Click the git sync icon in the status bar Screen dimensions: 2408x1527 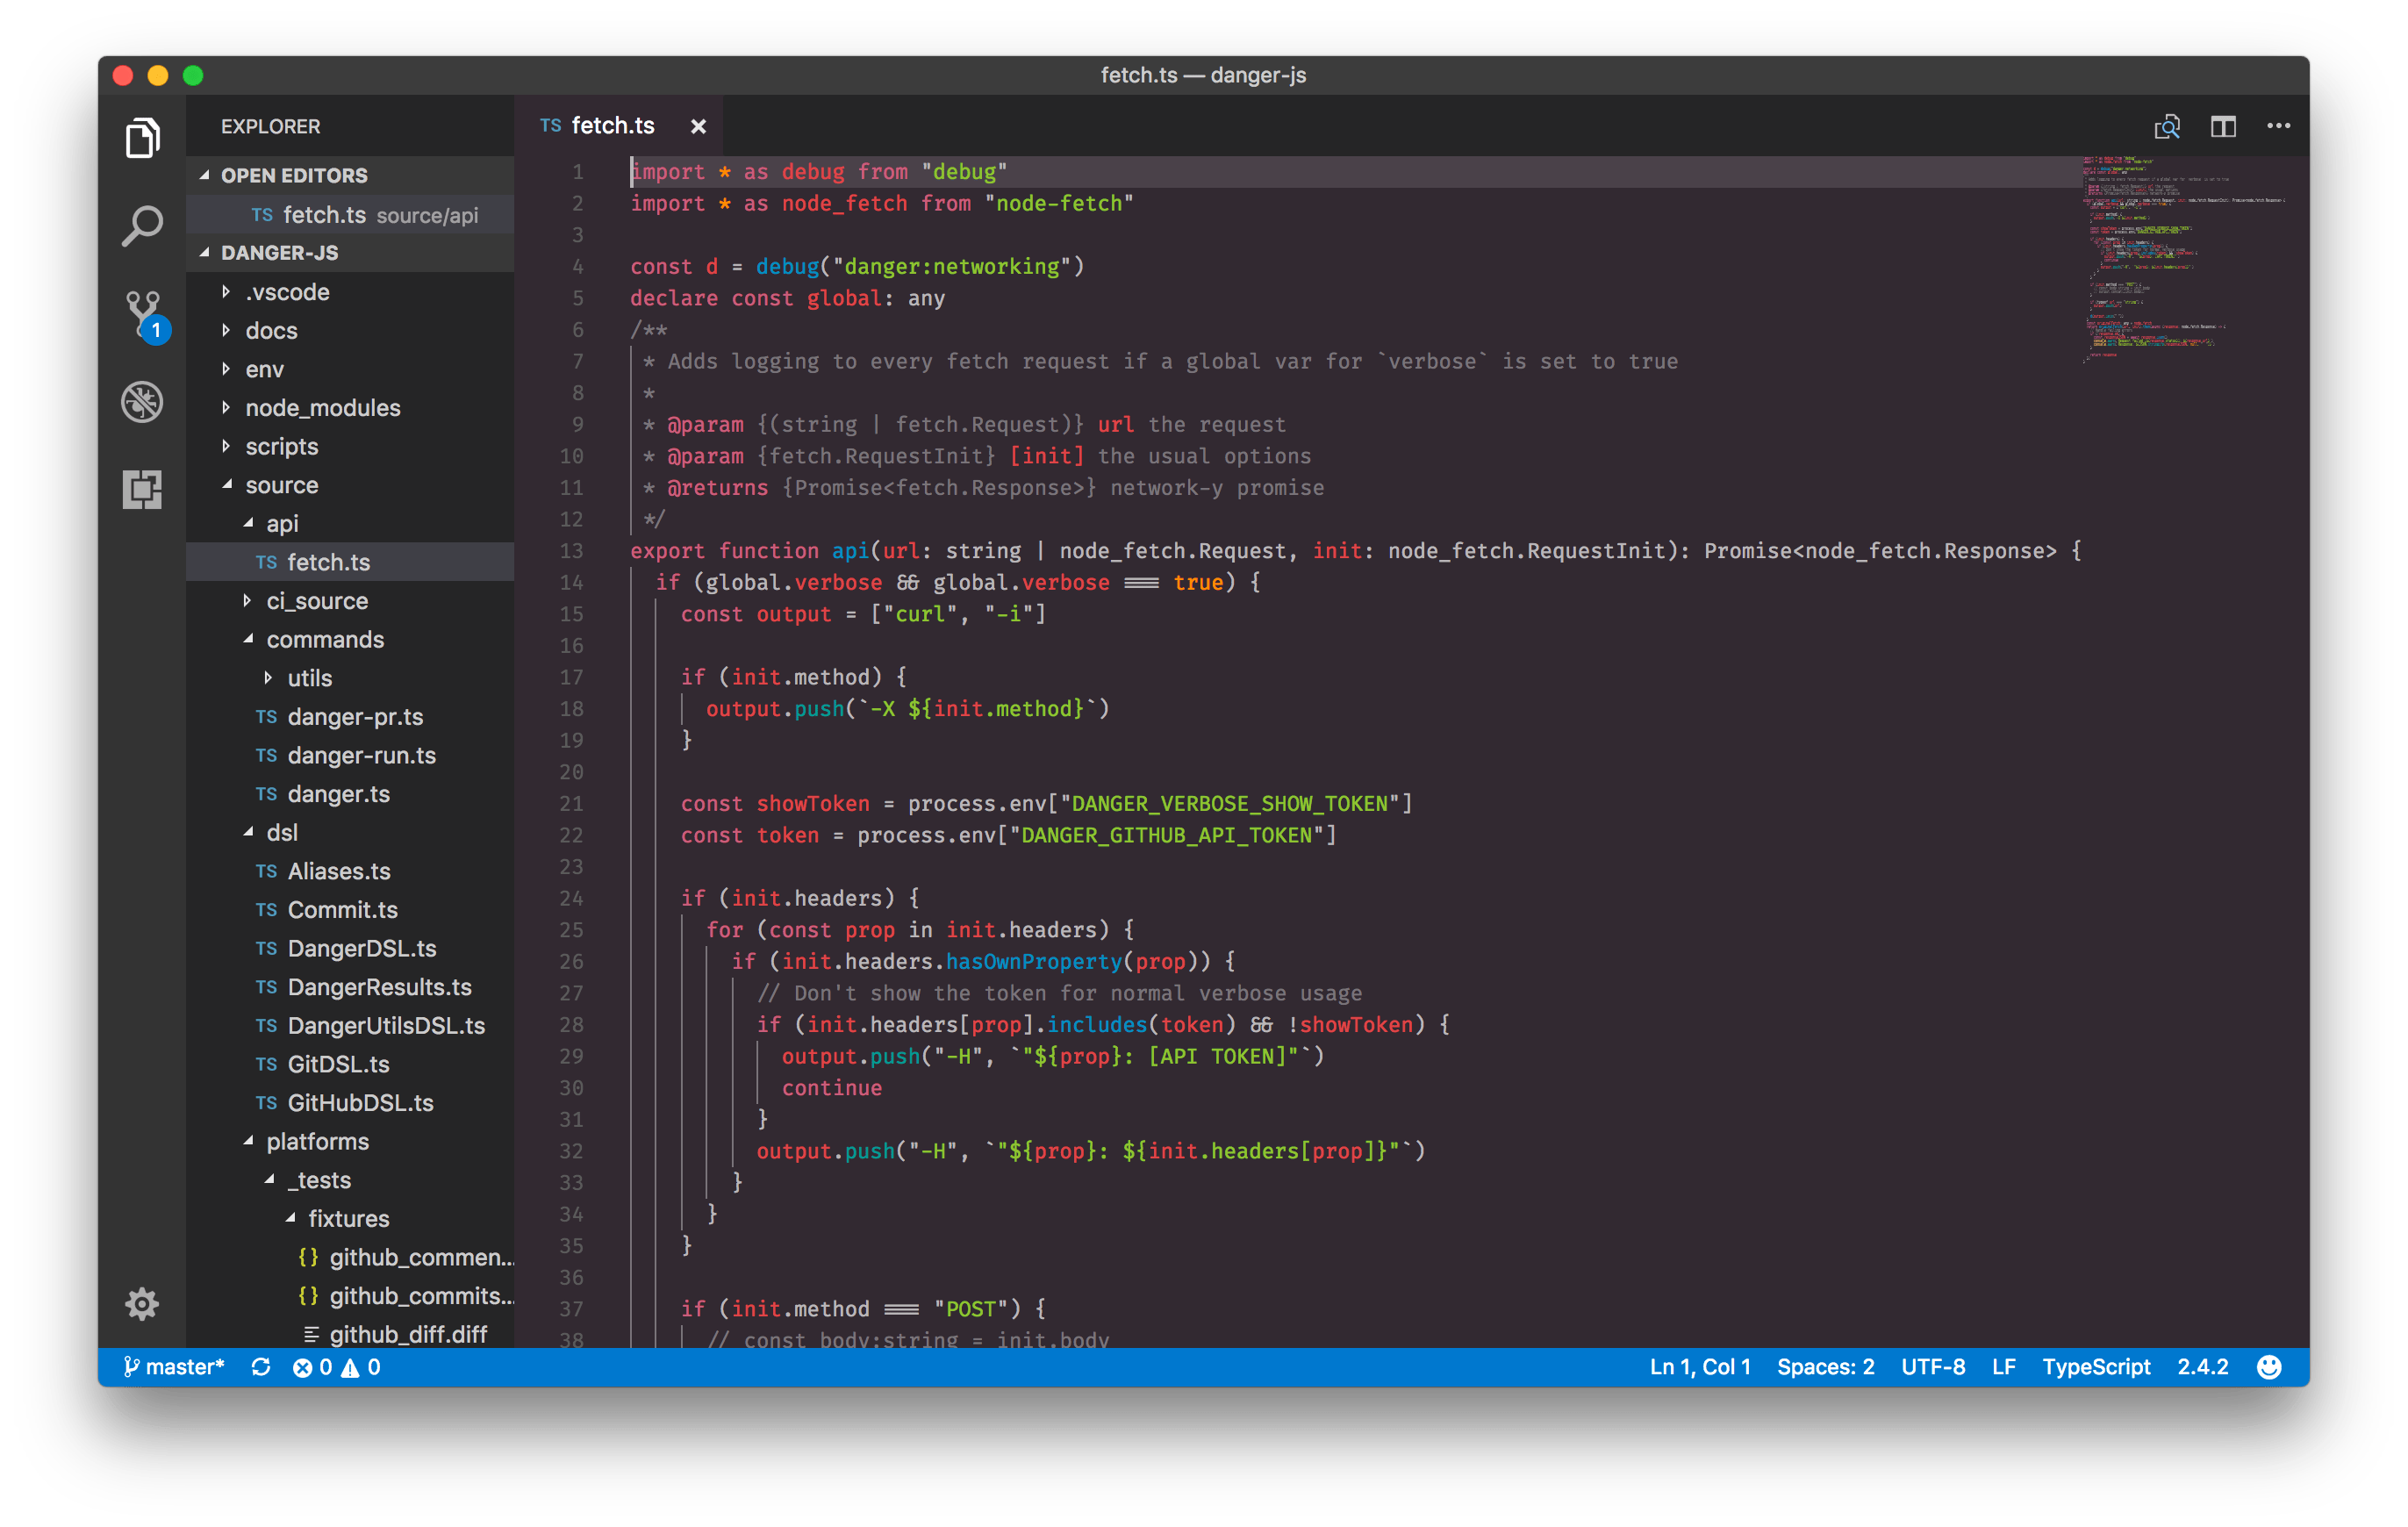pyautogui.click(x=261, y=1366)
